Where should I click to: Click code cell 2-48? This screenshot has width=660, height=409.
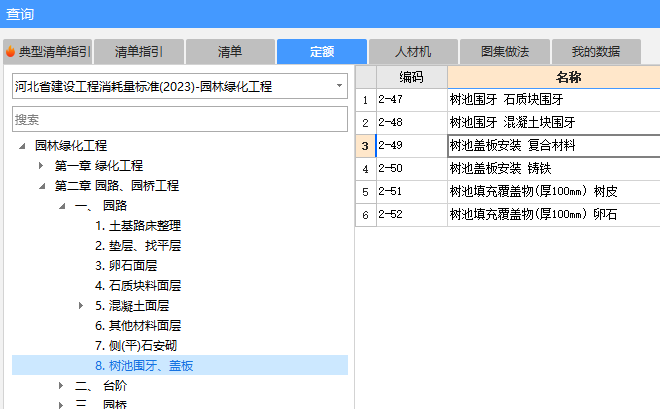point(412,123)
